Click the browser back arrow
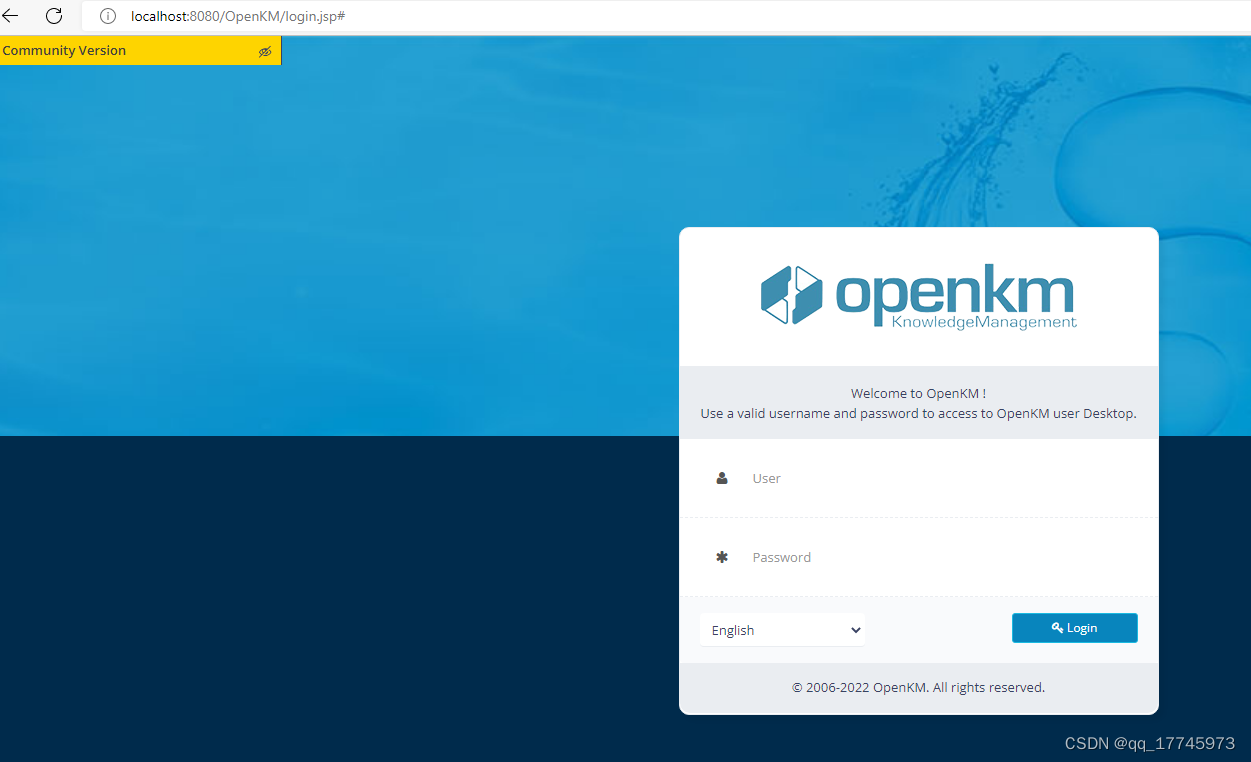Image resolution: width=1251 pixels, height=762 pixels. pos(10,16)
